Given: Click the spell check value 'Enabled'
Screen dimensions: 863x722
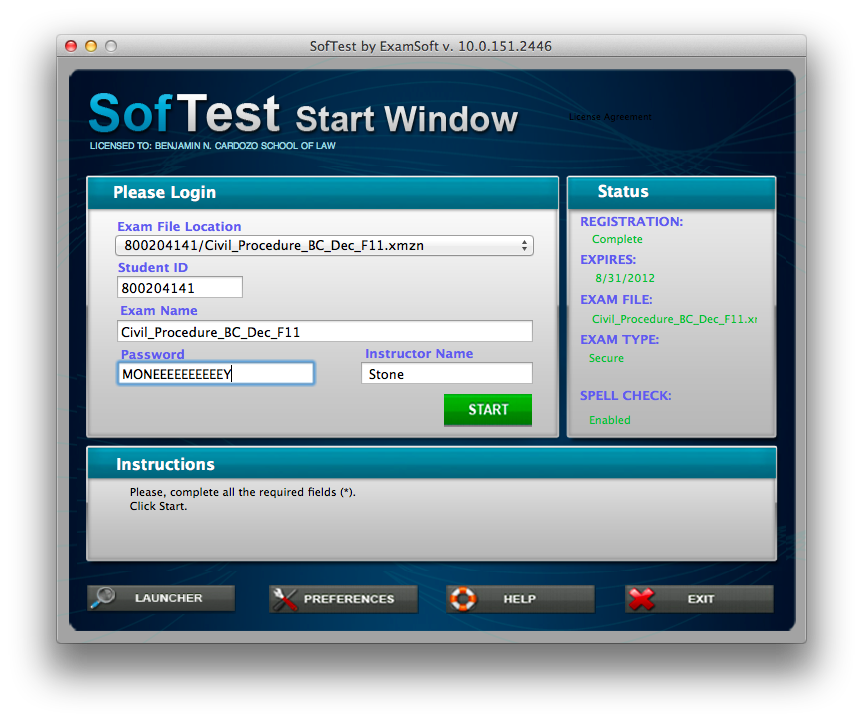Looking at the screenshot, I should click(x=609, y=420).
